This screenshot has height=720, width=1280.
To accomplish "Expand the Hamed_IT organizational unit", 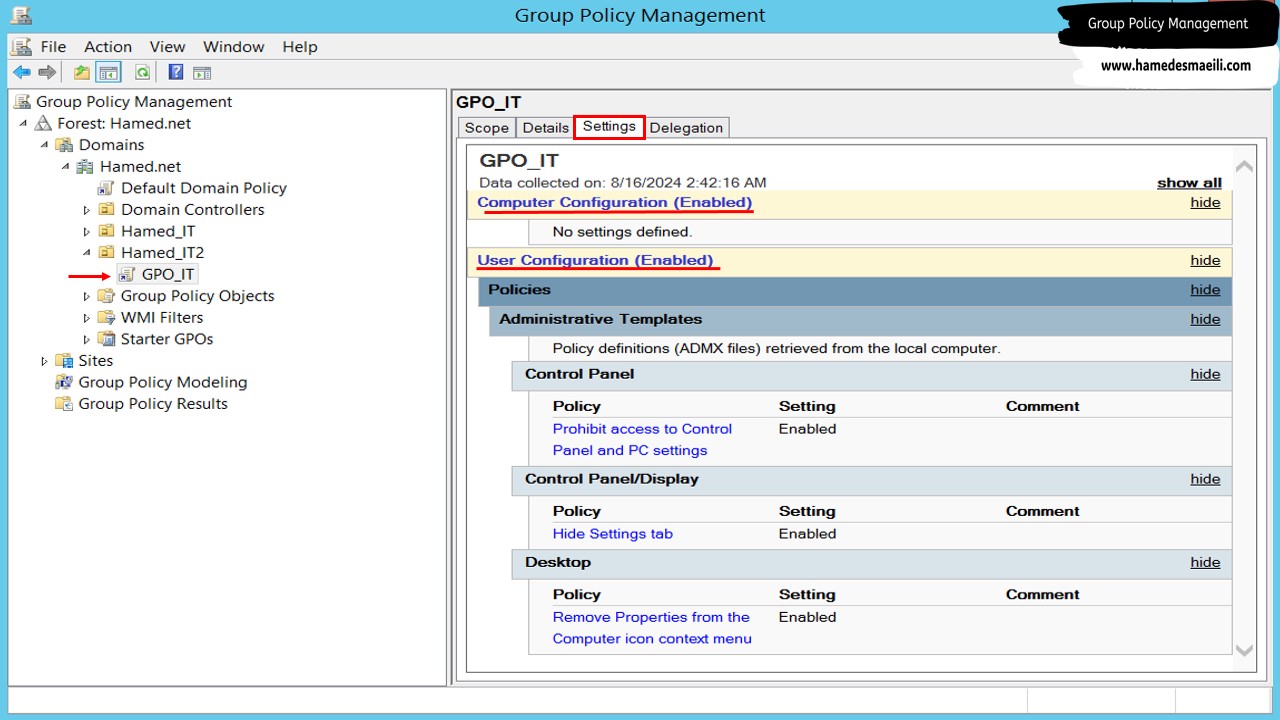I will (87, 231).
